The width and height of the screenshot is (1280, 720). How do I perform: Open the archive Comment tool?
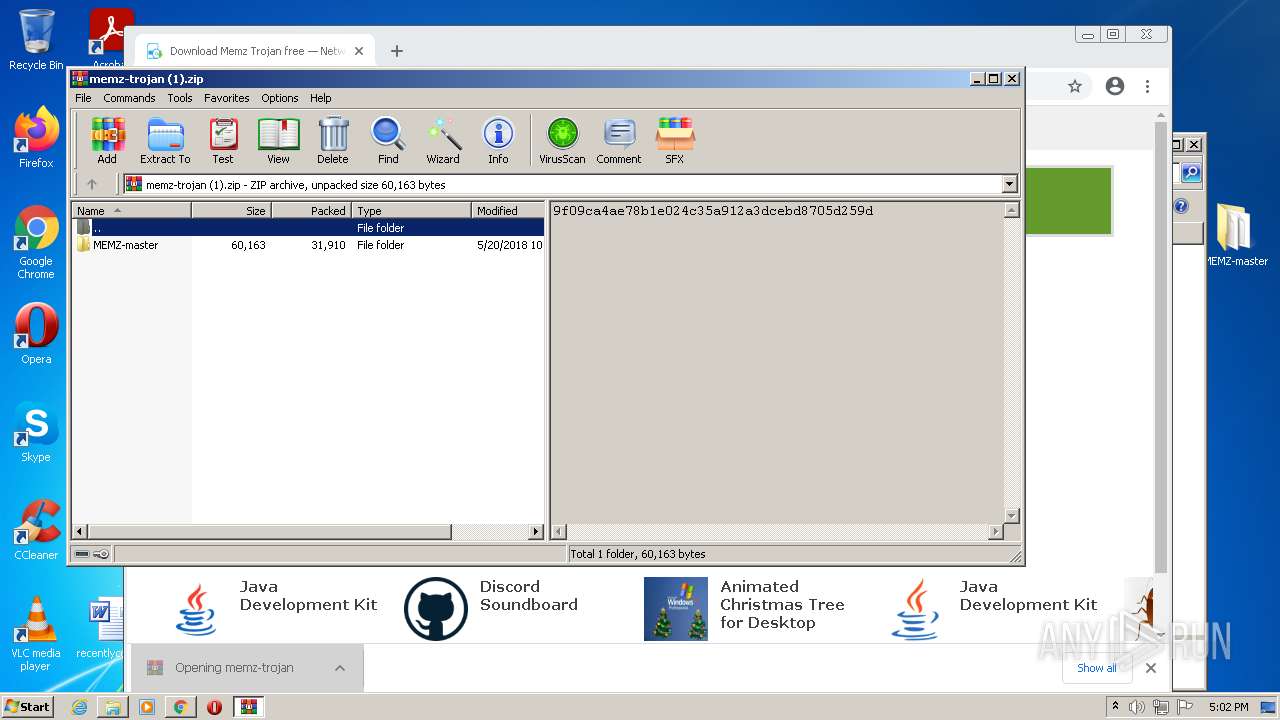point(619,140)
